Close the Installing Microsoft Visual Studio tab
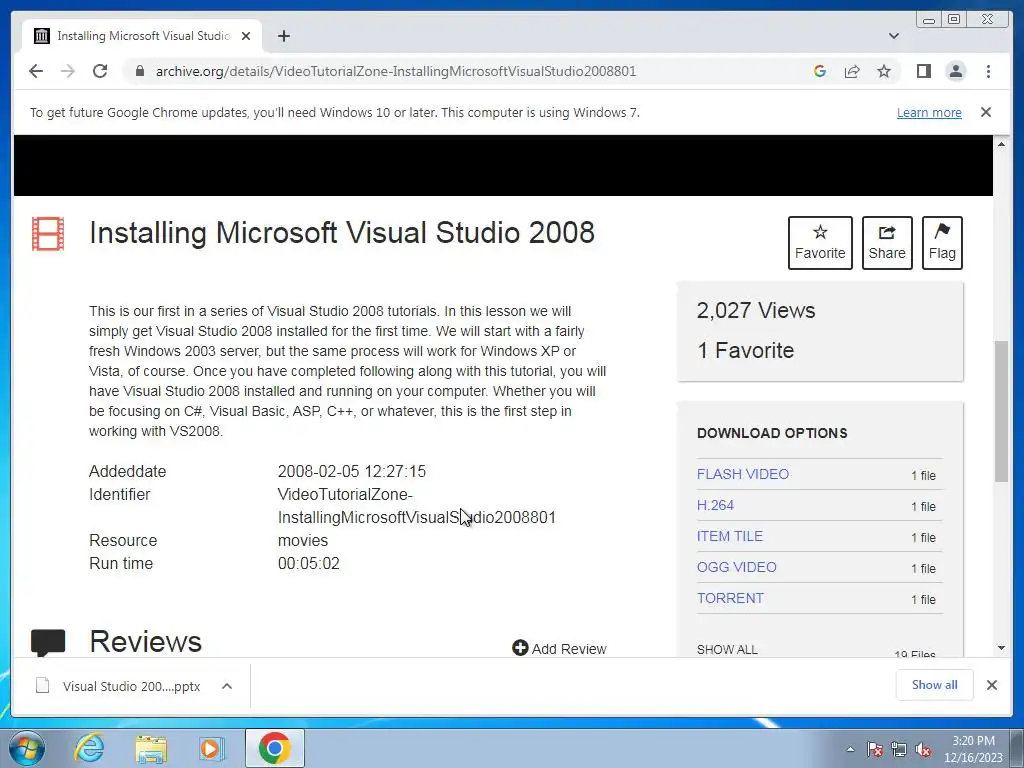This screenshot has height=768, width=1024. 246,36
